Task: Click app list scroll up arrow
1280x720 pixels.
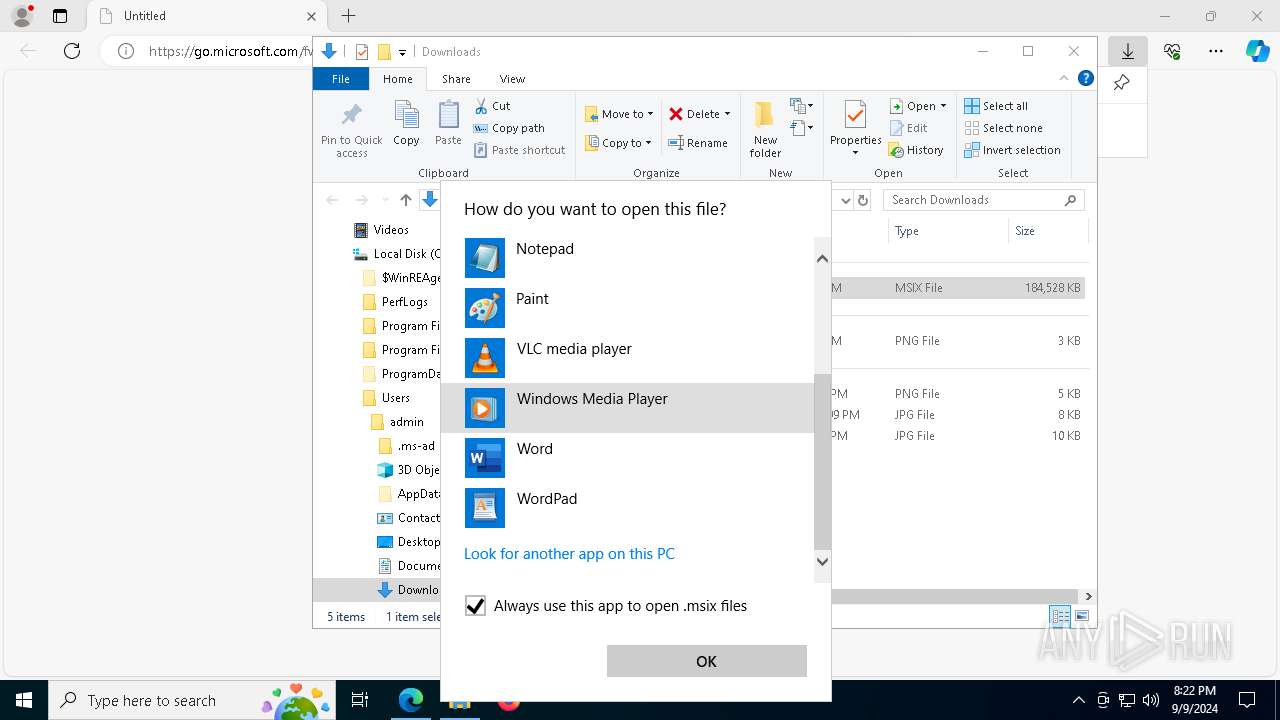Action: (822, 259)
